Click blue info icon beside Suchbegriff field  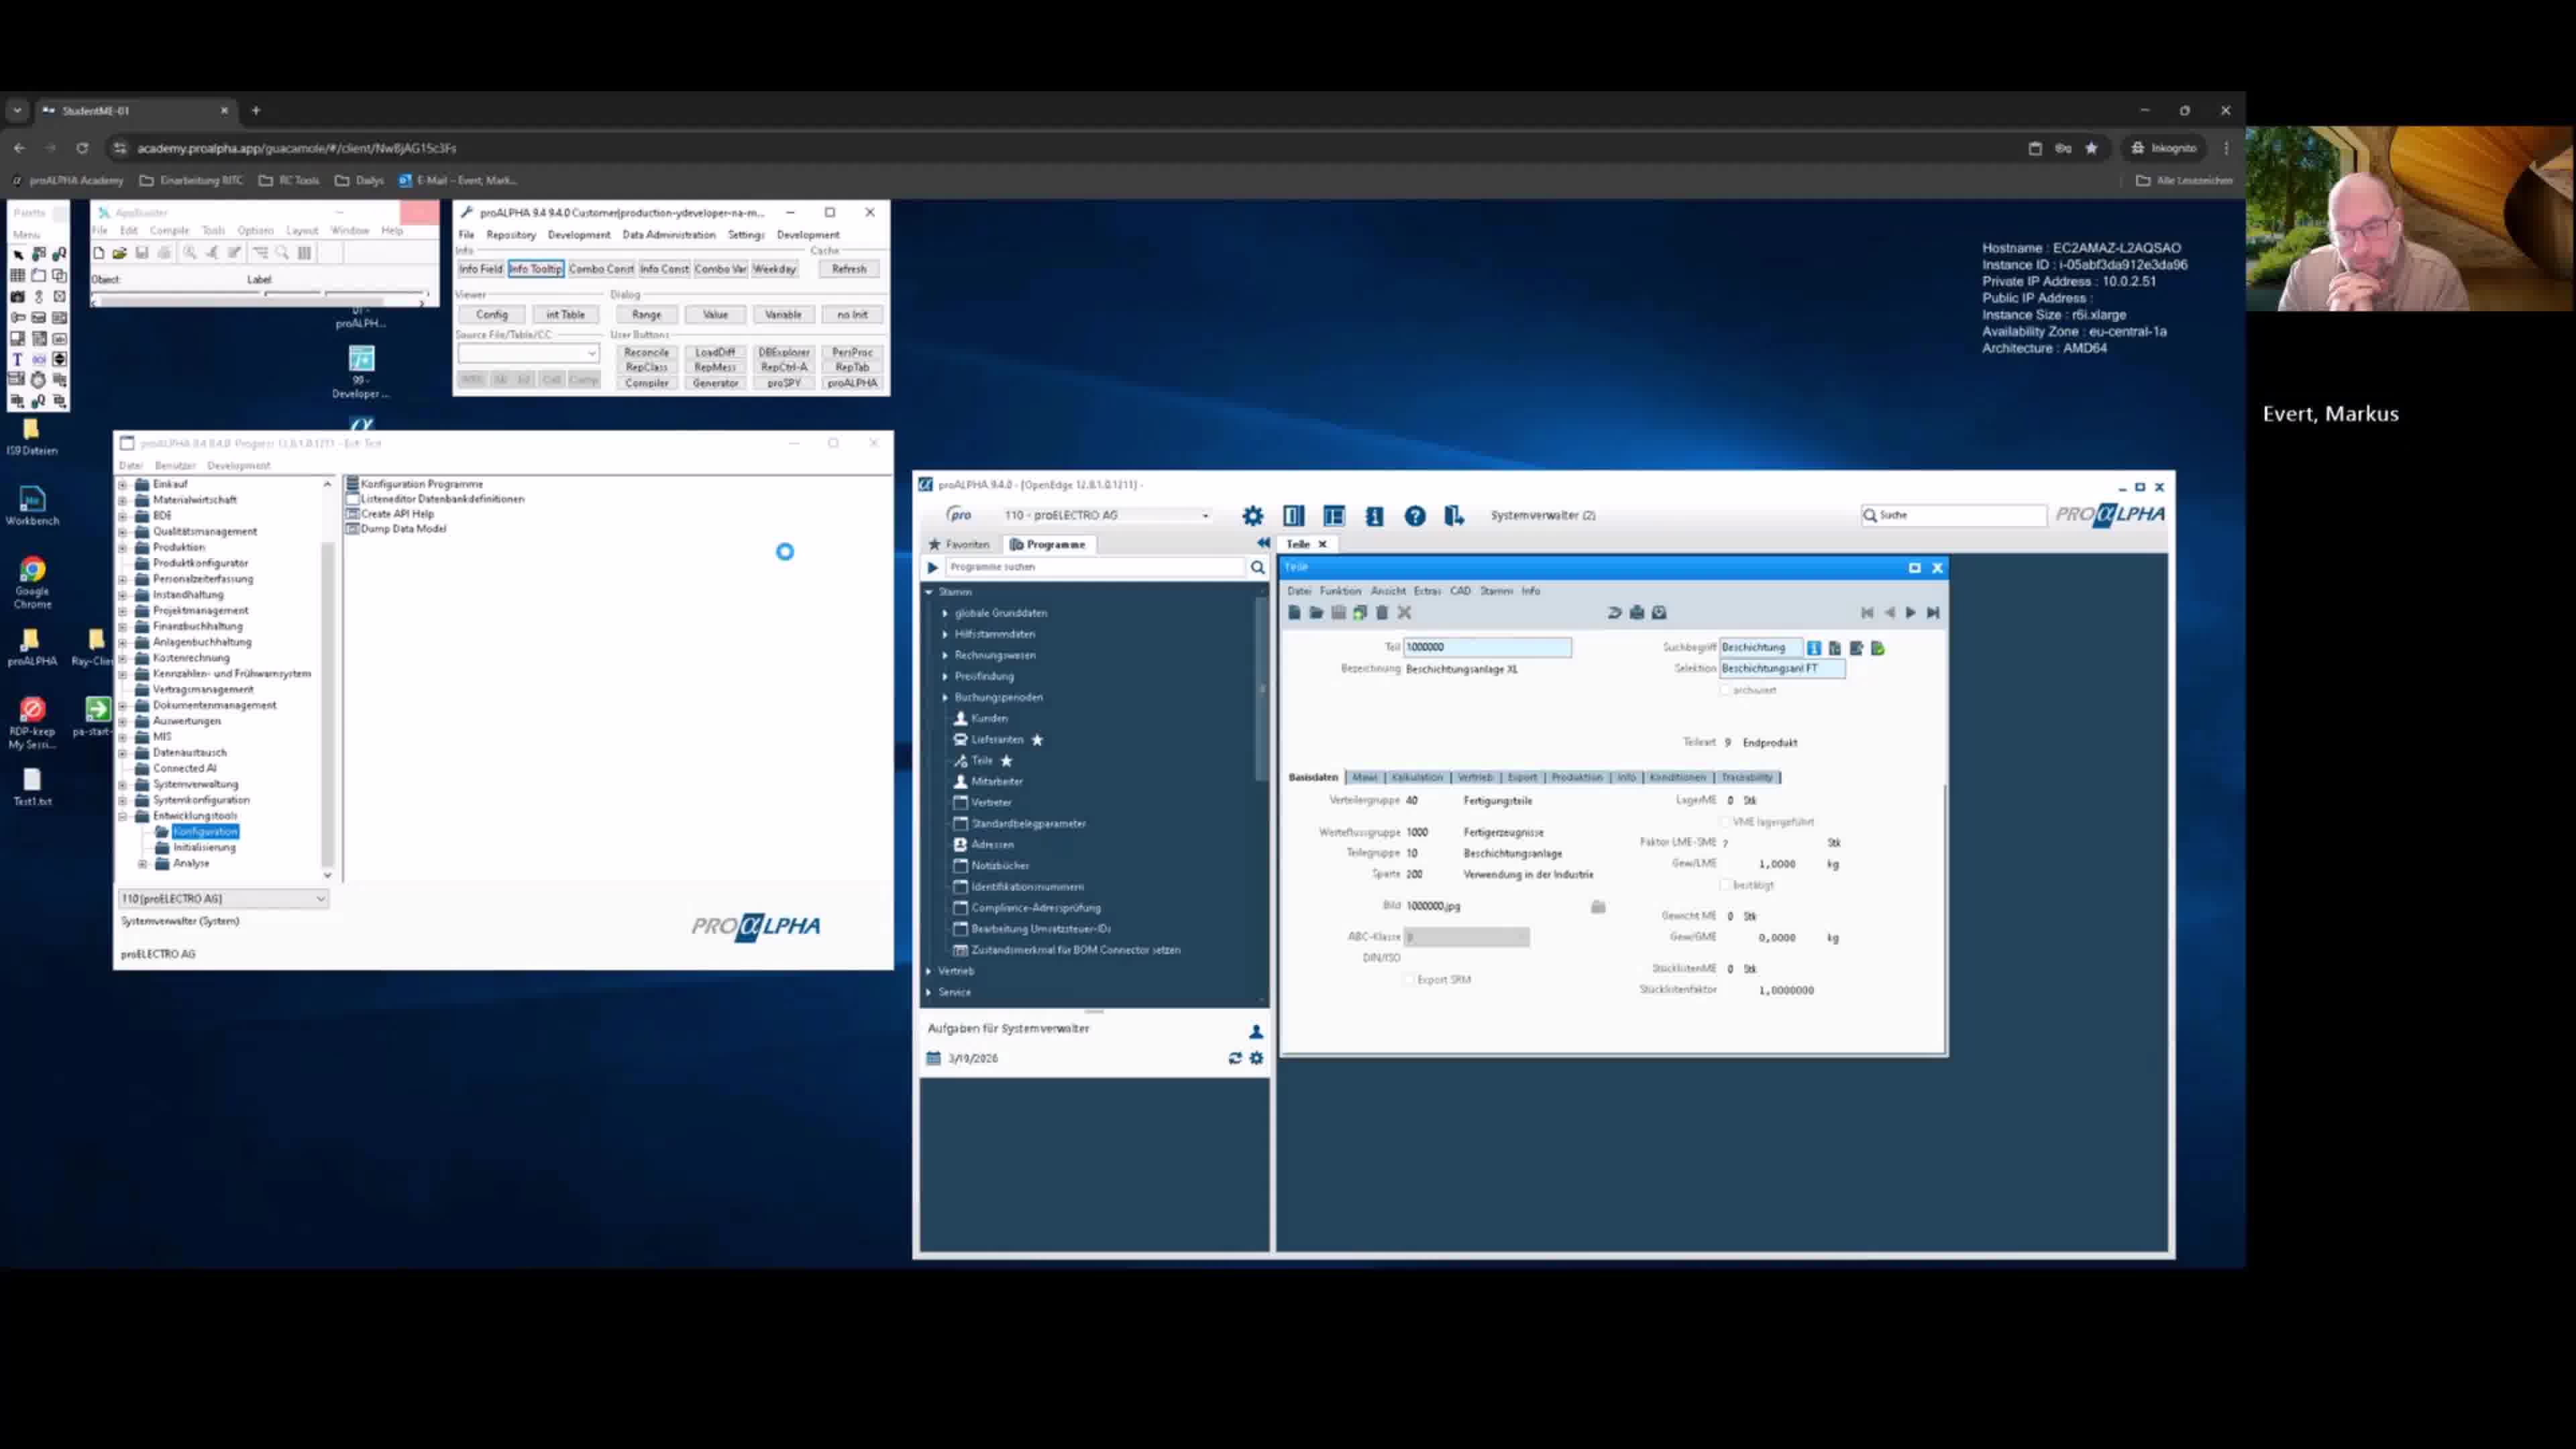1814,648
